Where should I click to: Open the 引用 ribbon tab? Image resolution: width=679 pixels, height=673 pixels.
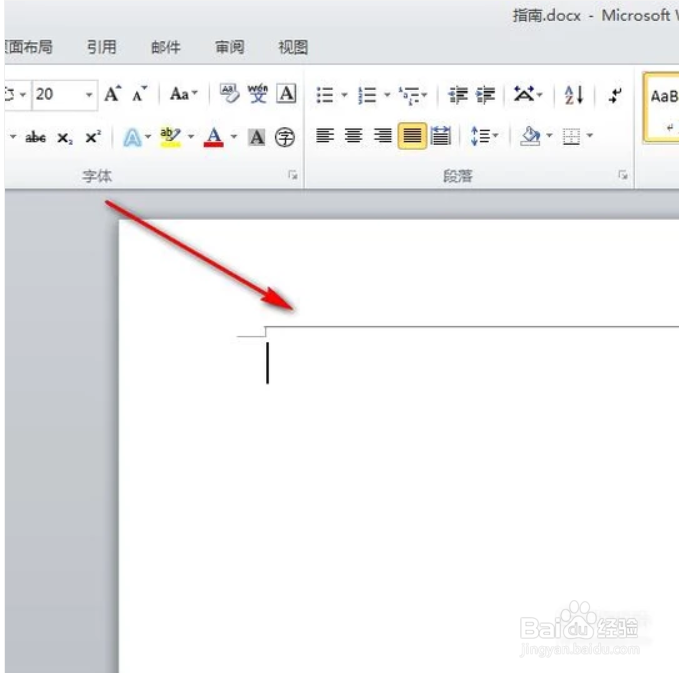102,47
